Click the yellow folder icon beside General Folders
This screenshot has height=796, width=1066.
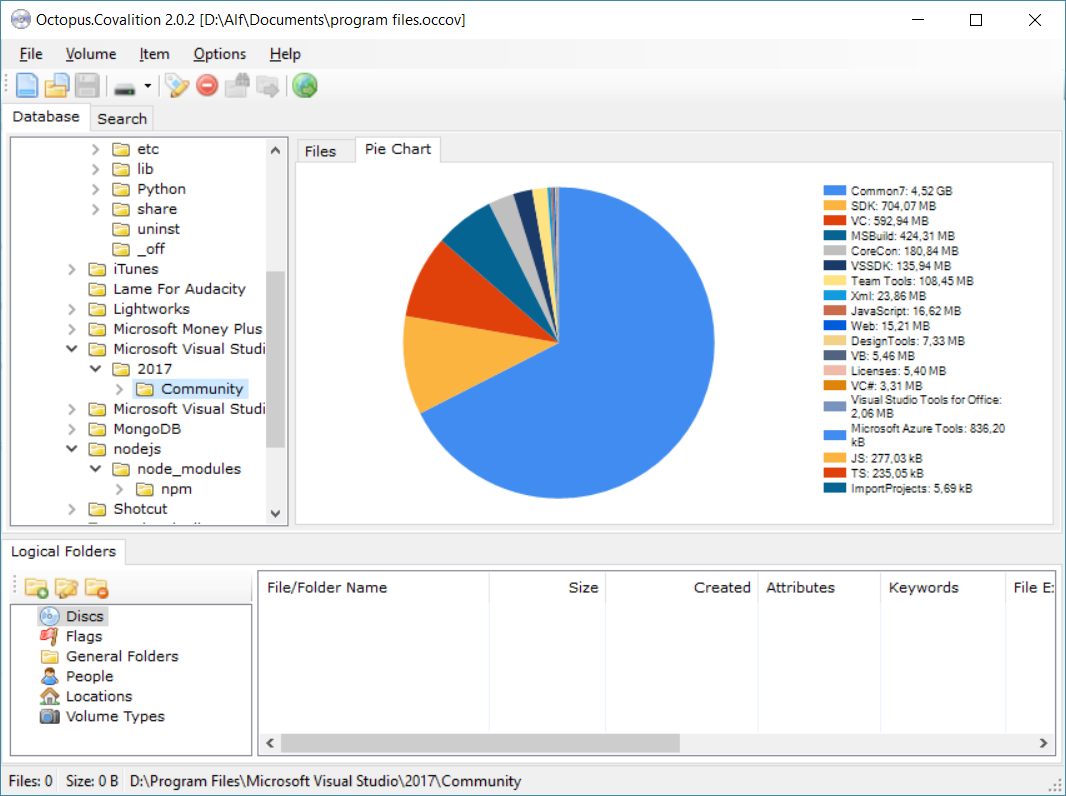tap(50, 657)
